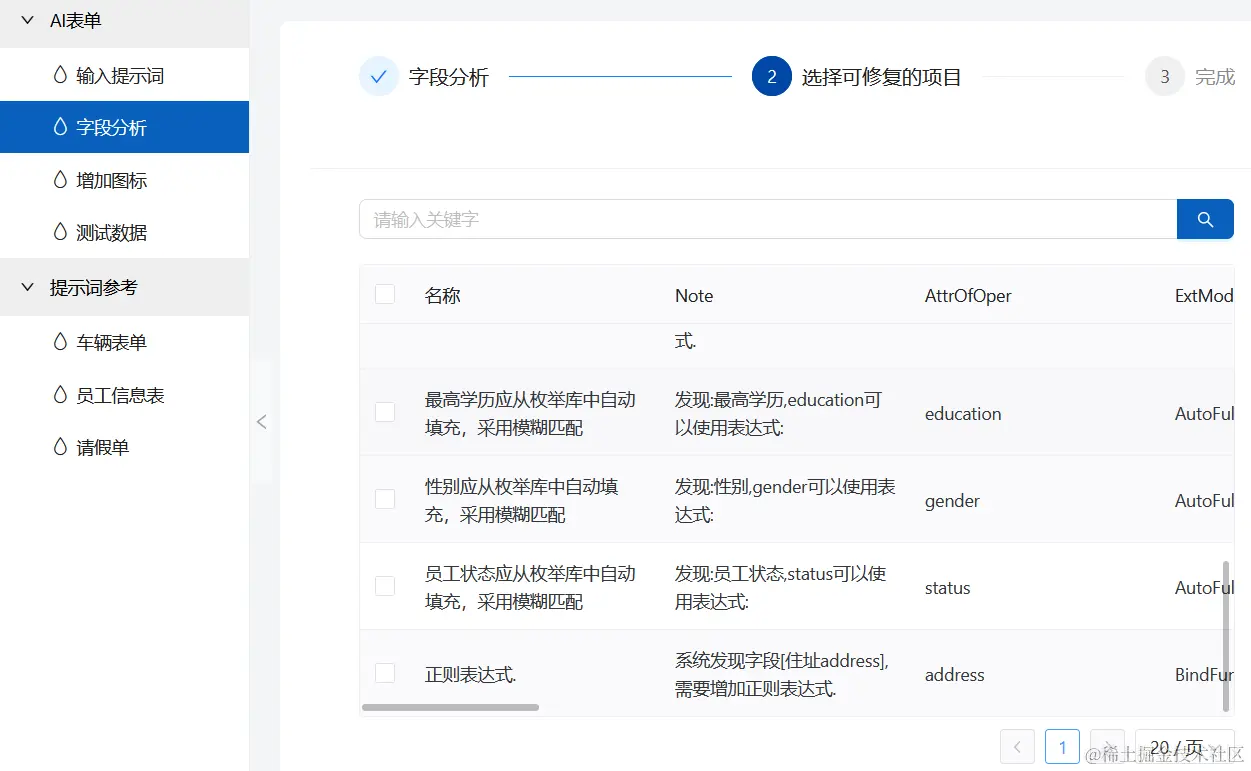Open the 测试数据 menu item
This screenshot has height=771, width=1251.
(x=124, y=232)
